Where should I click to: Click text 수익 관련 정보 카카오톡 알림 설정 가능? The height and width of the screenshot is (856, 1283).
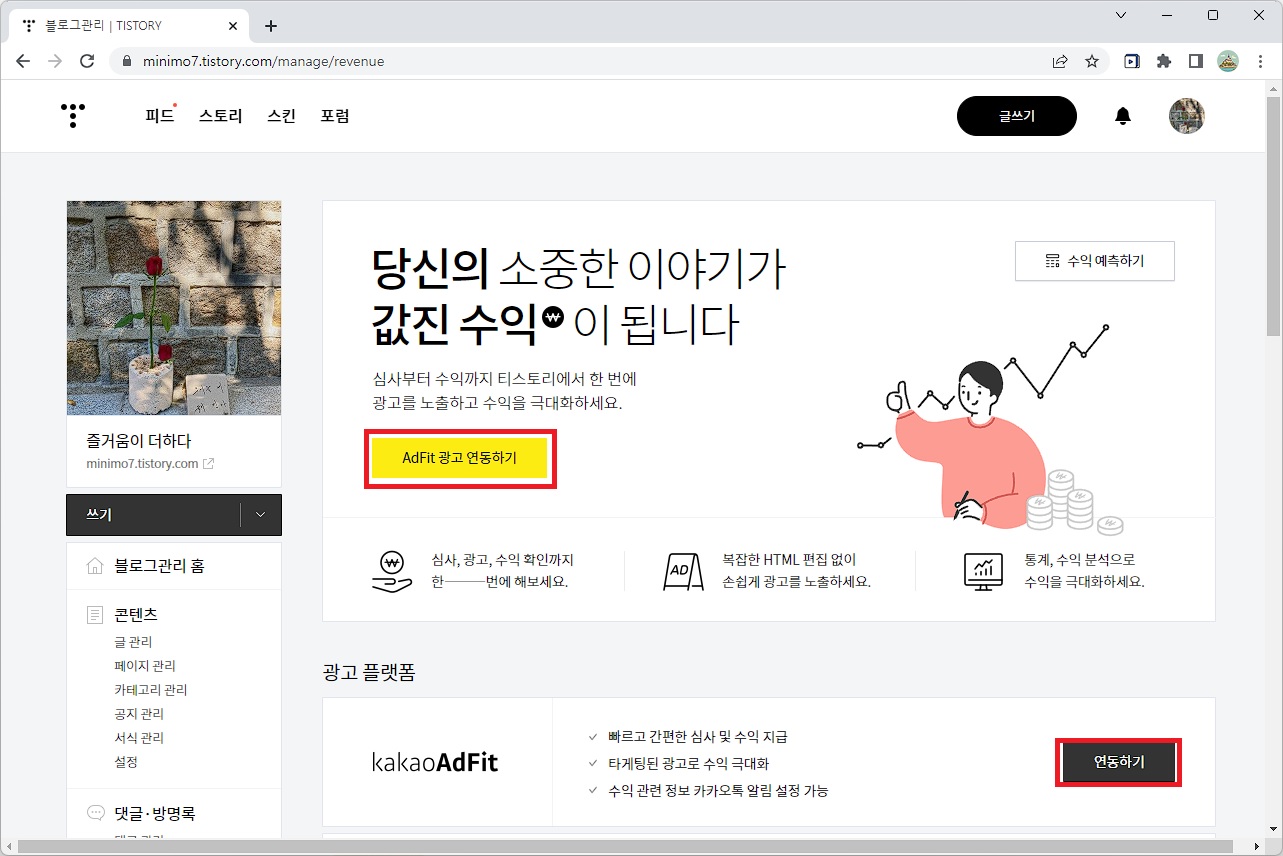click(x=718, y=790)
